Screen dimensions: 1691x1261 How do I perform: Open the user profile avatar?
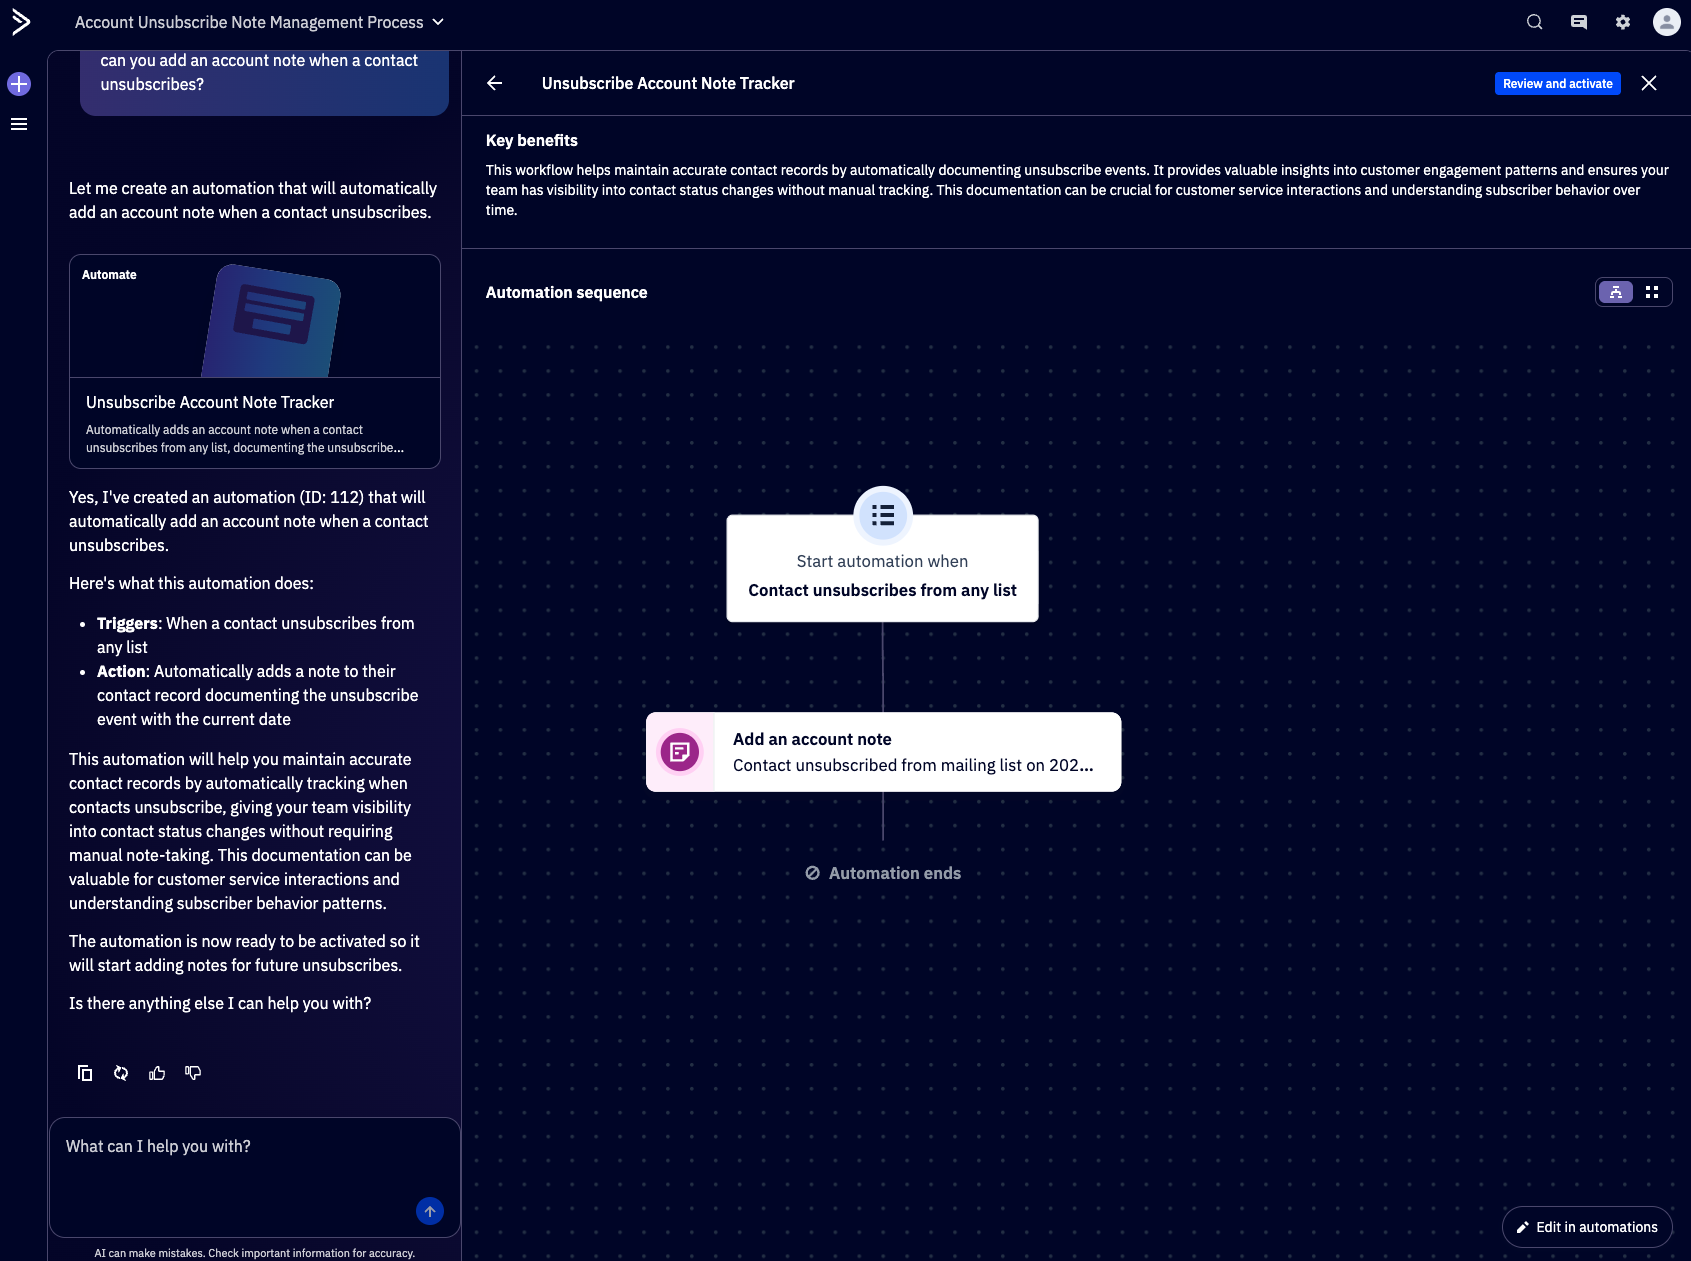click(x=1666, y=22)
